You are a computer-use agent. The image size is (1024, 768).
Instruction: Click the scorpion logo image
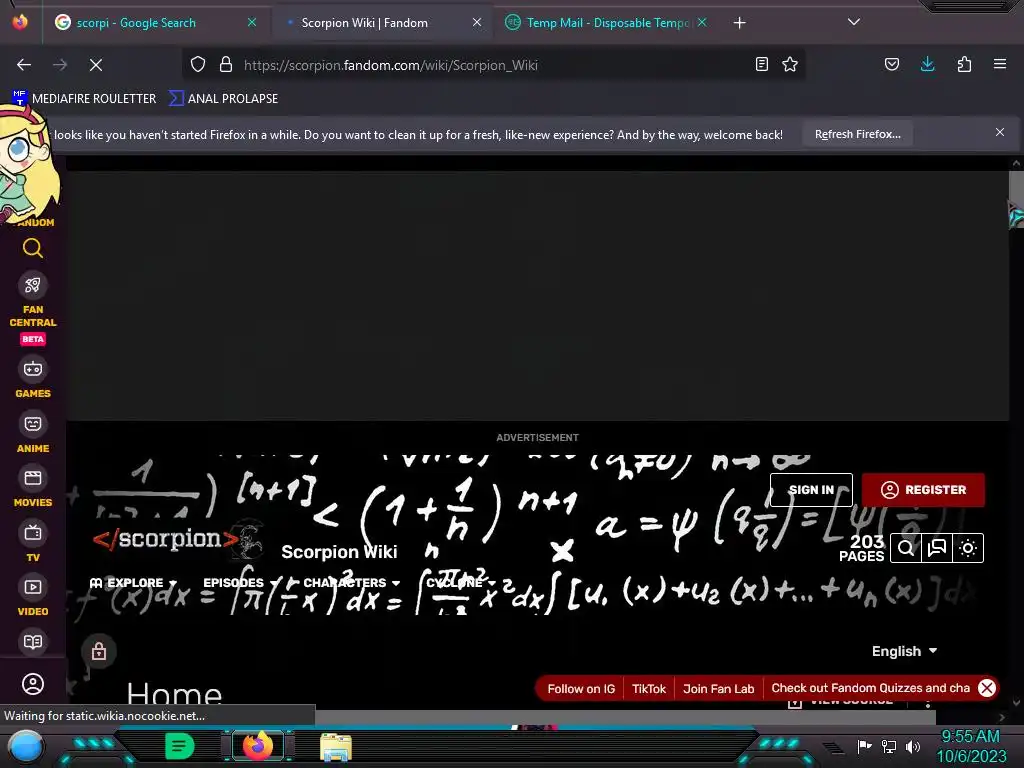(176, 539)
